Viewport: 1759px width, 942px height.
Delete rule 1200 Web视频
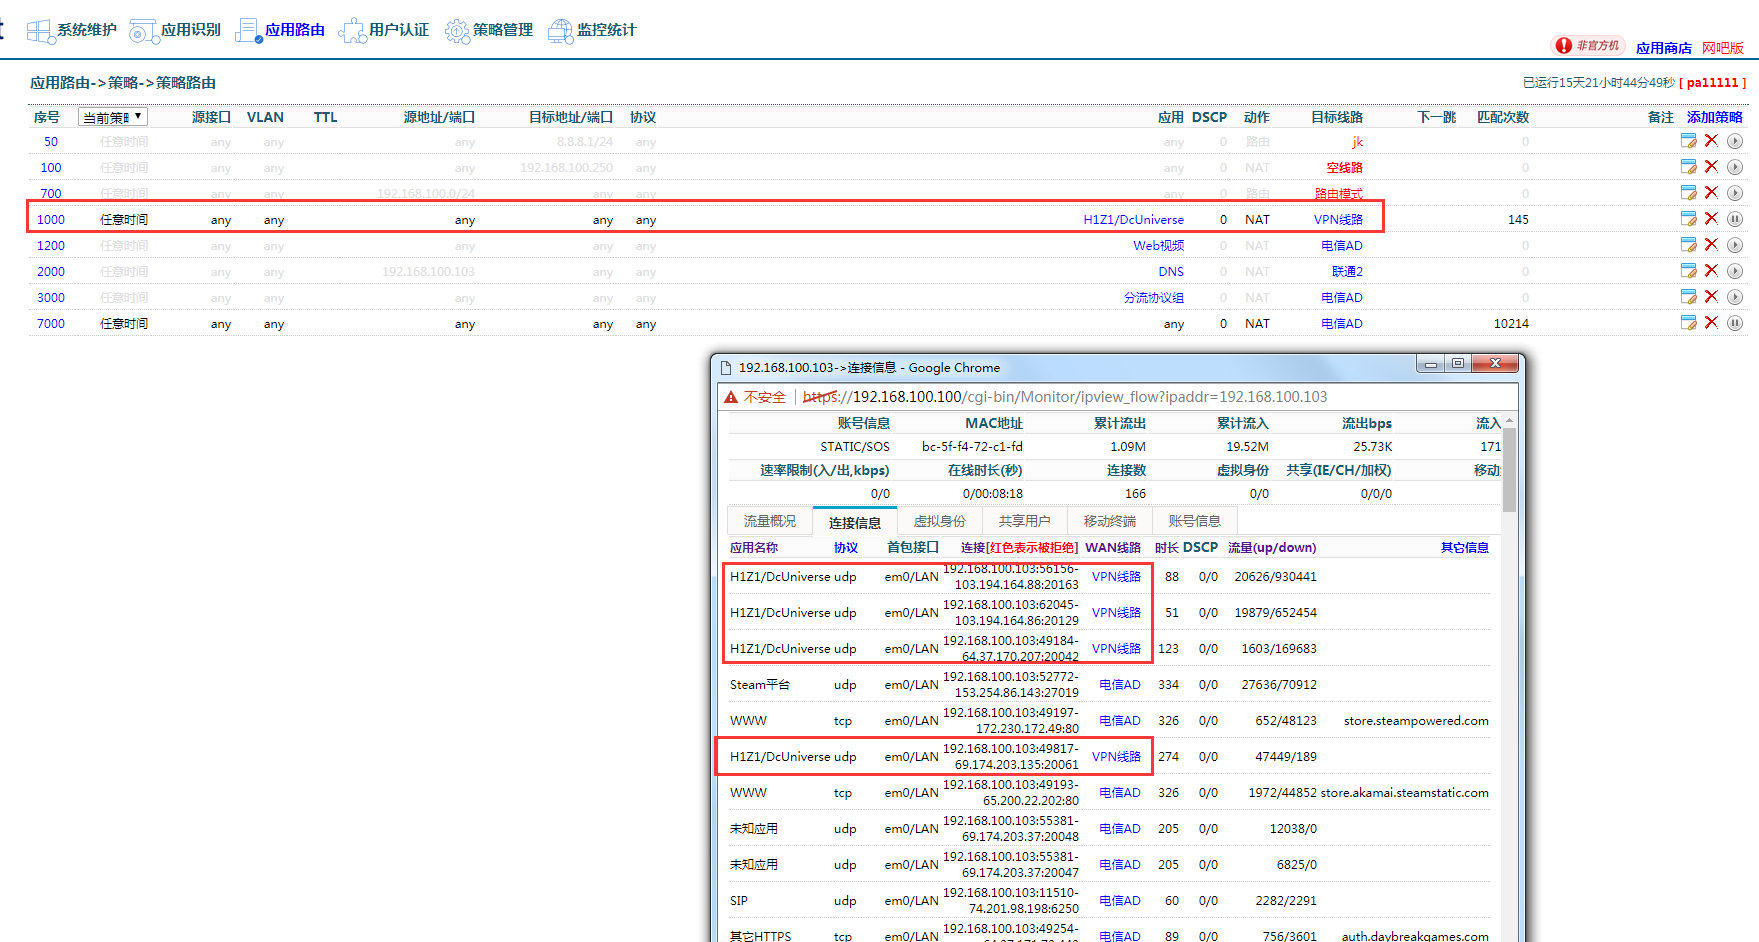[x=1711, y=245]
